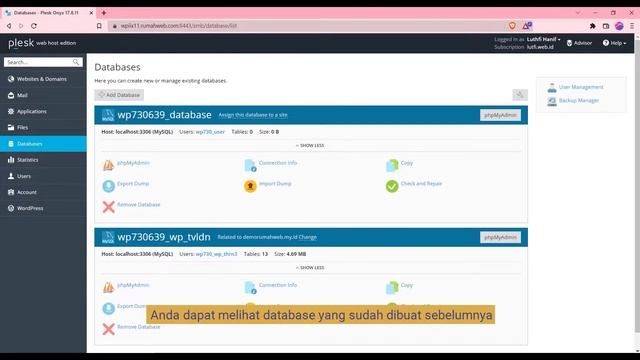Screen dimensions: 640x360
Task: Click 'Assign this database to a site' link
Action: pyautogui.click(x=253, y=115)
